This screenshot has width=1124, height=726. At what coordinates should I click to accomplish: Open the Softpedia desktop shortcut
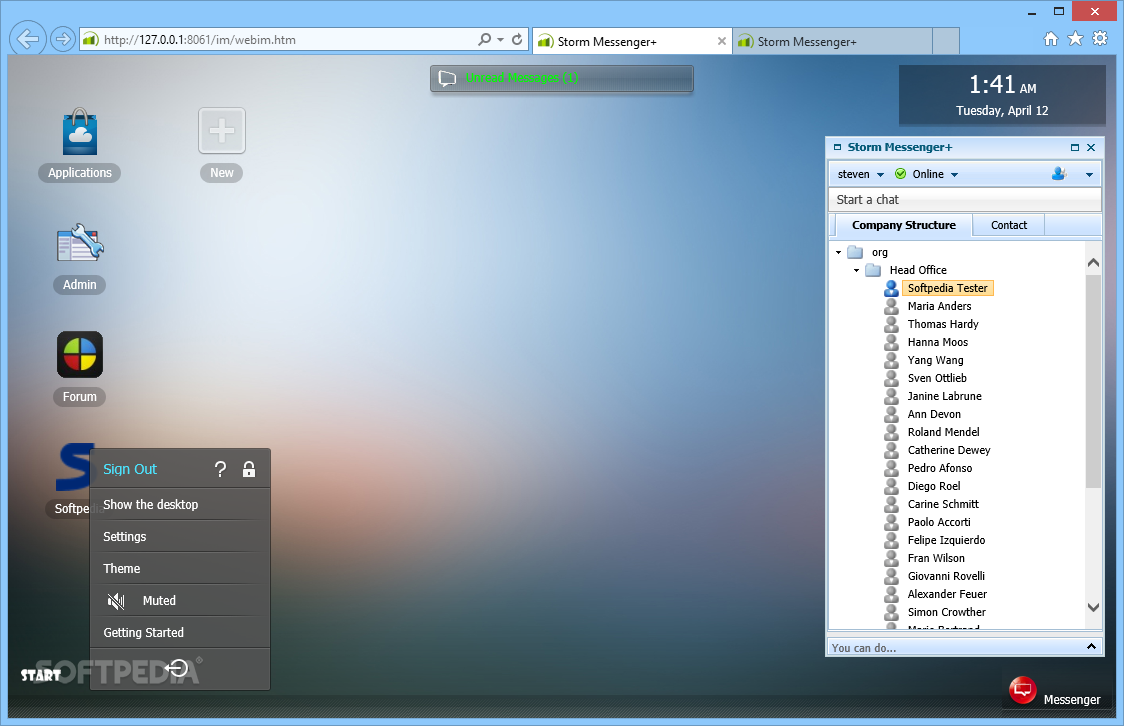coord(72,469)
